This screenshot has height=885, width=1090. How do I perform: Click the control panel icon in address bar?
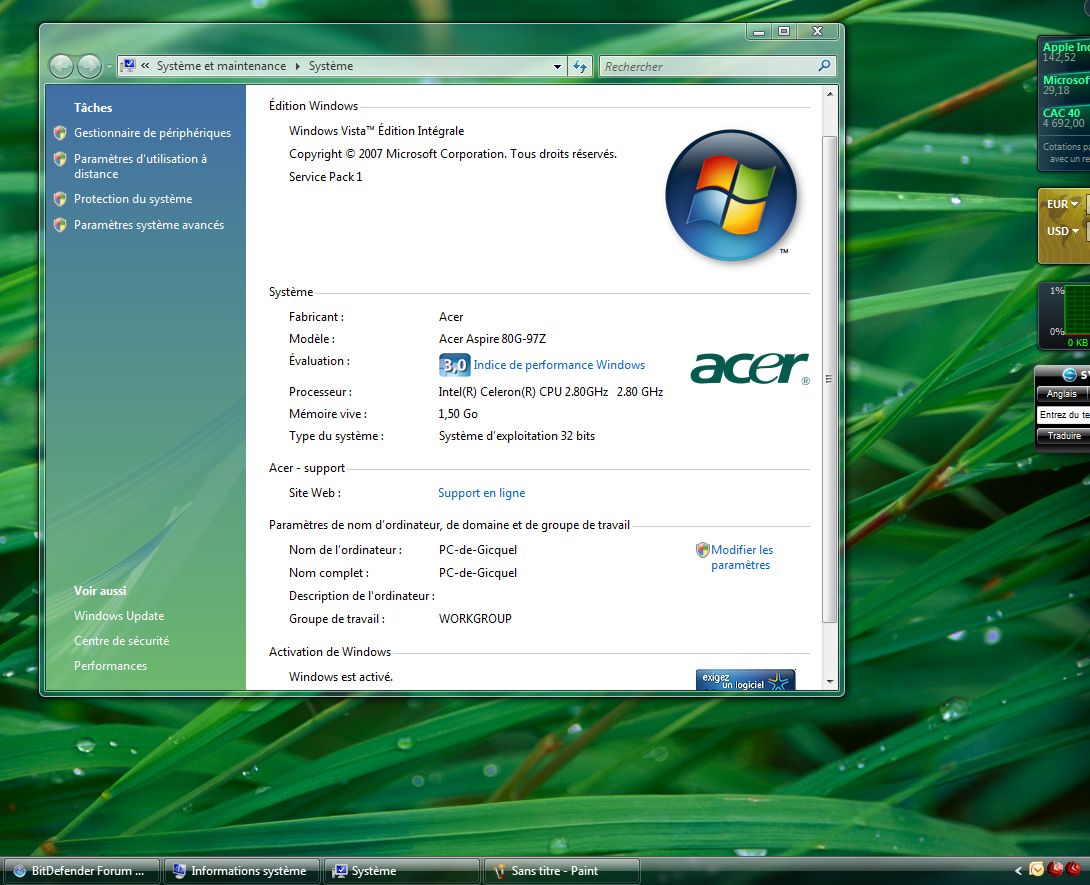pos(129,65)
